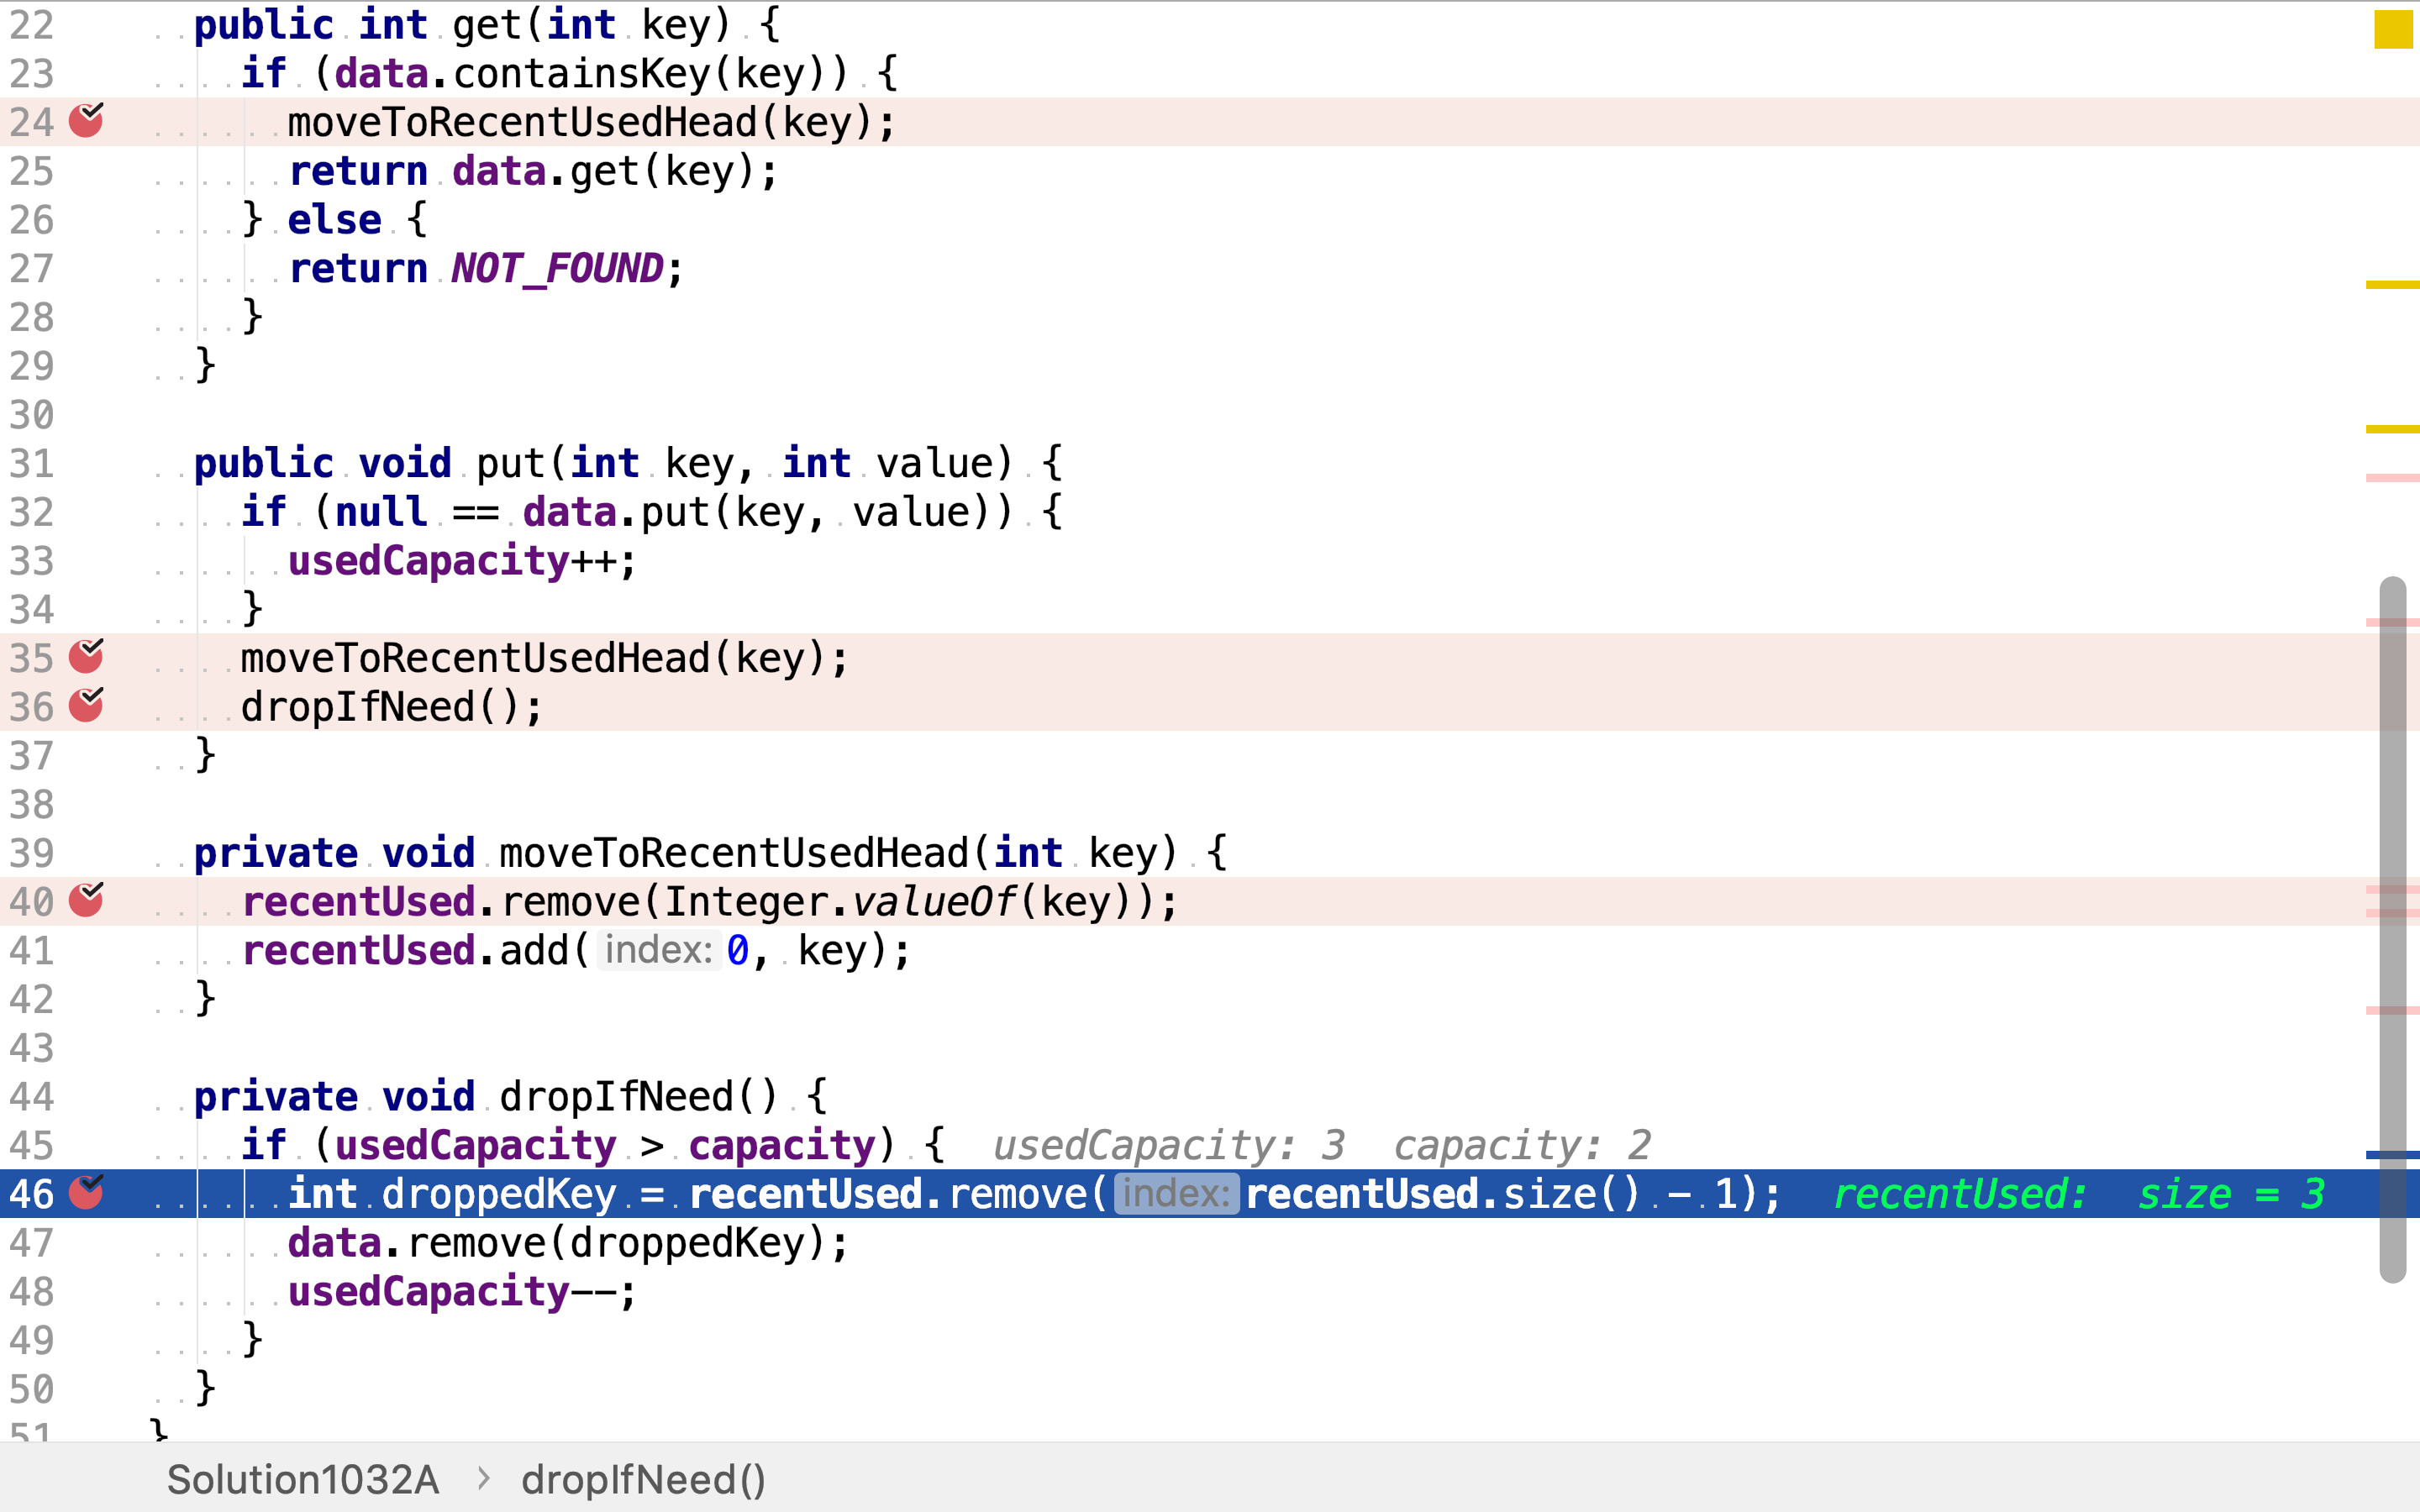Click gutter at line 31 to add breakpoint
Screen dimensions: 2420x1512
86,463
